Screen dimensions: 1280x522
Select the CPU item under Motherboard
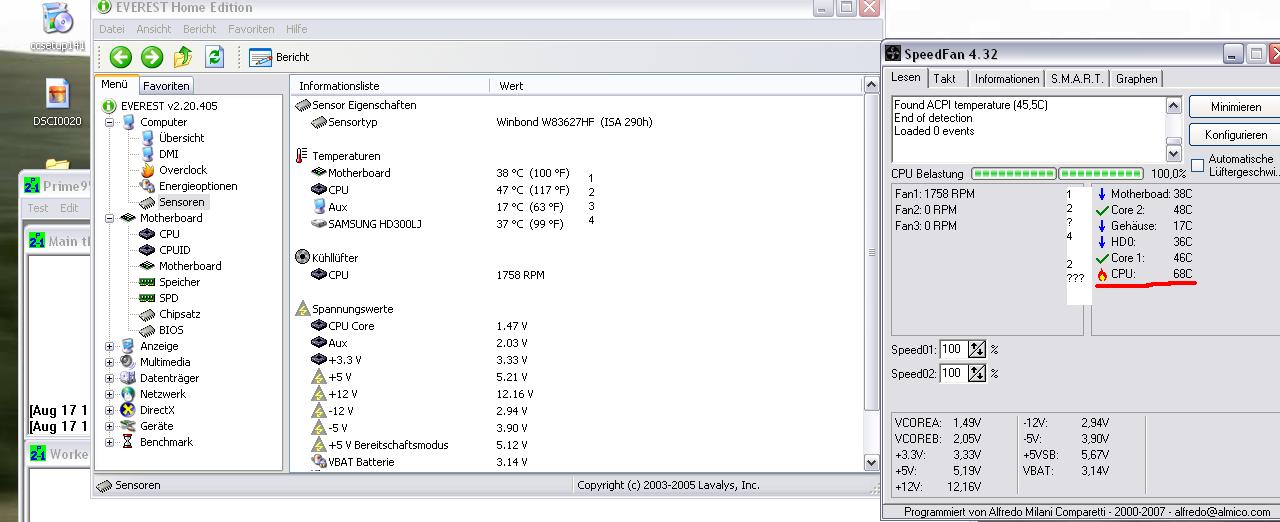click(x=169, y=234)
